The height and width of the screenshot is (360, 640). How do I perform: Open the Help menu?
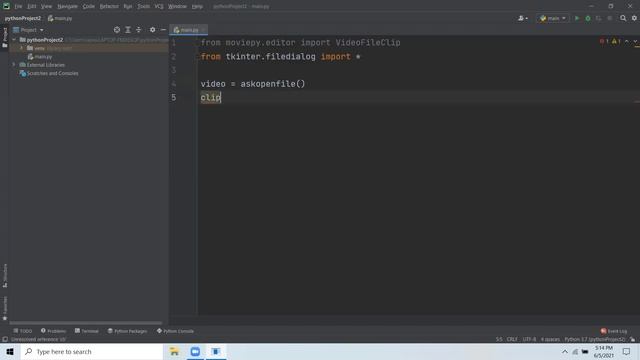197,7
